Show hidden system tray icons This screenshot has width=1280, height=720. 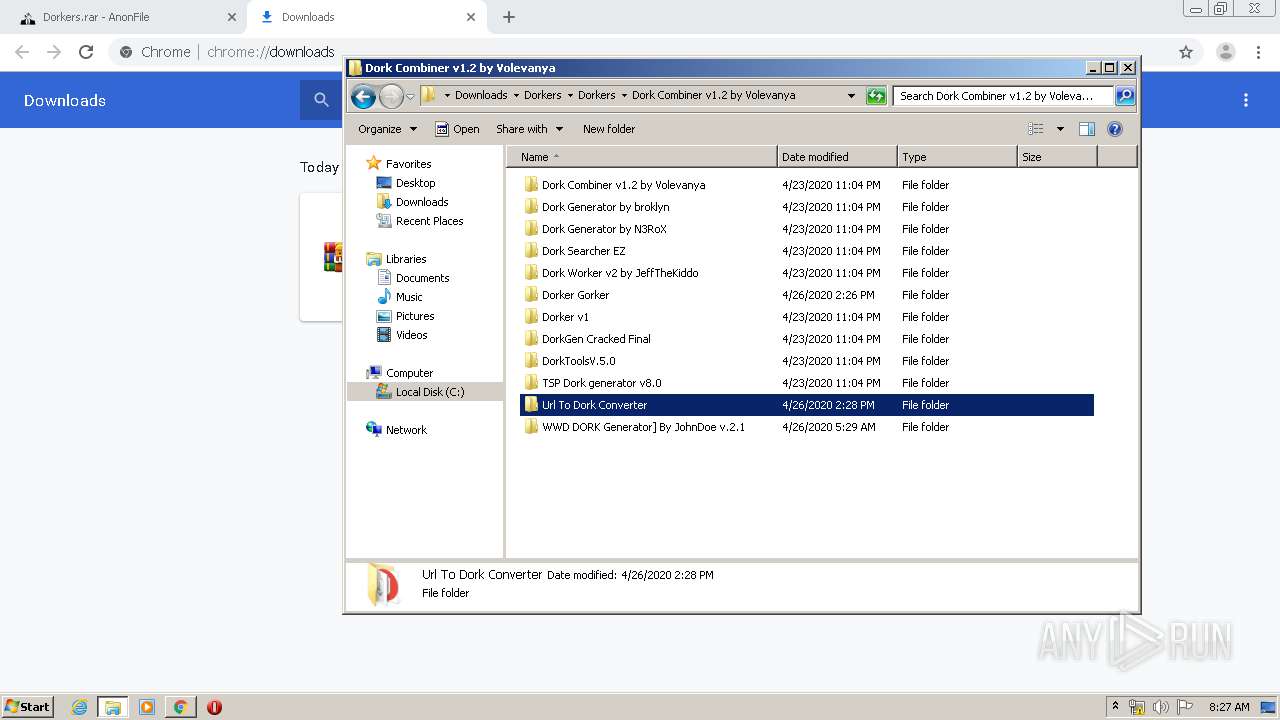click(1116, 707)
